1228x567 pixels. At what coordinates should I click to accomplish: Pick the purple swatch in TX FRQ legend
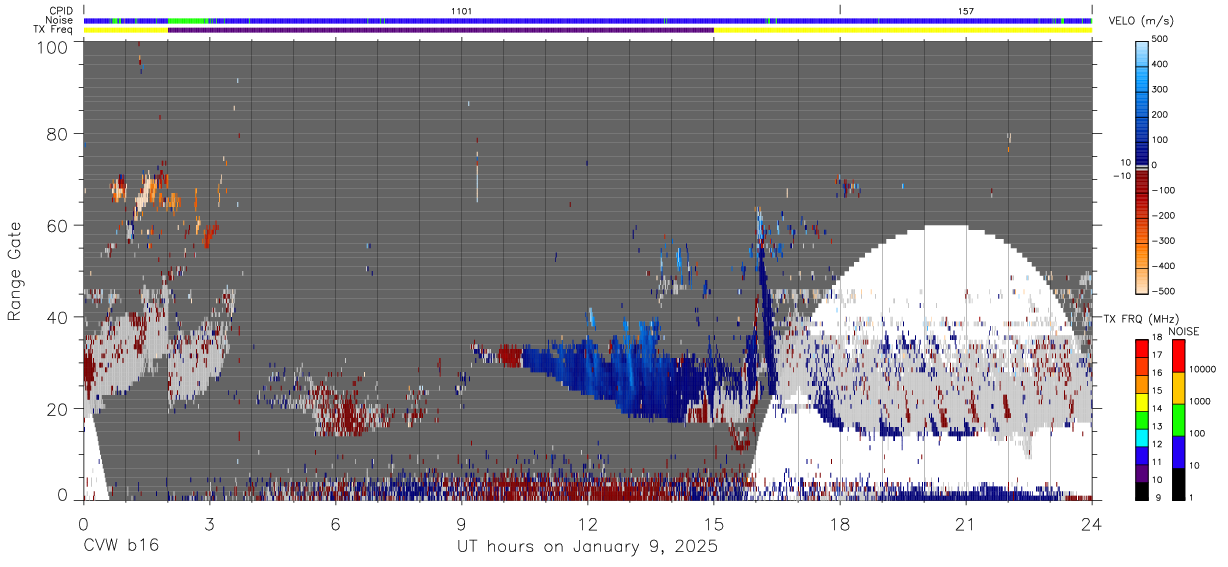point(1142,473)
